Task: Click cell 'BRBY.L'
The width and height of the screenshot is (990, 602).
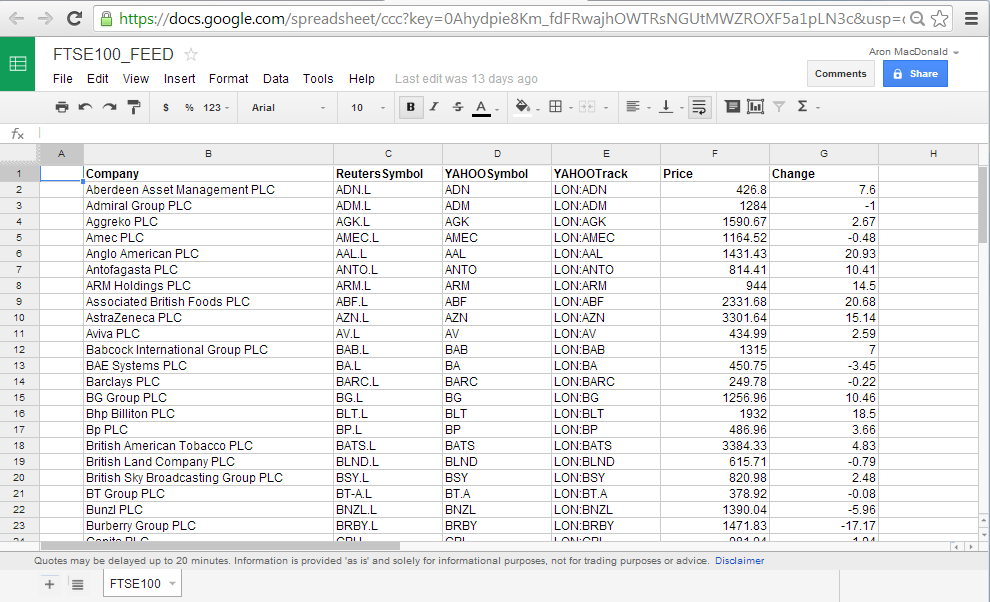Action: (388, 526)
